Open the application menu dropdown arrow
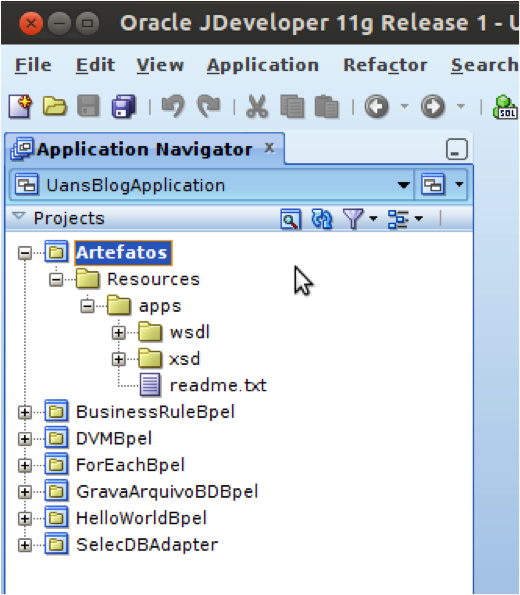Screen dimensions: 520x595 pyautogui.click(x=459, y=184)
